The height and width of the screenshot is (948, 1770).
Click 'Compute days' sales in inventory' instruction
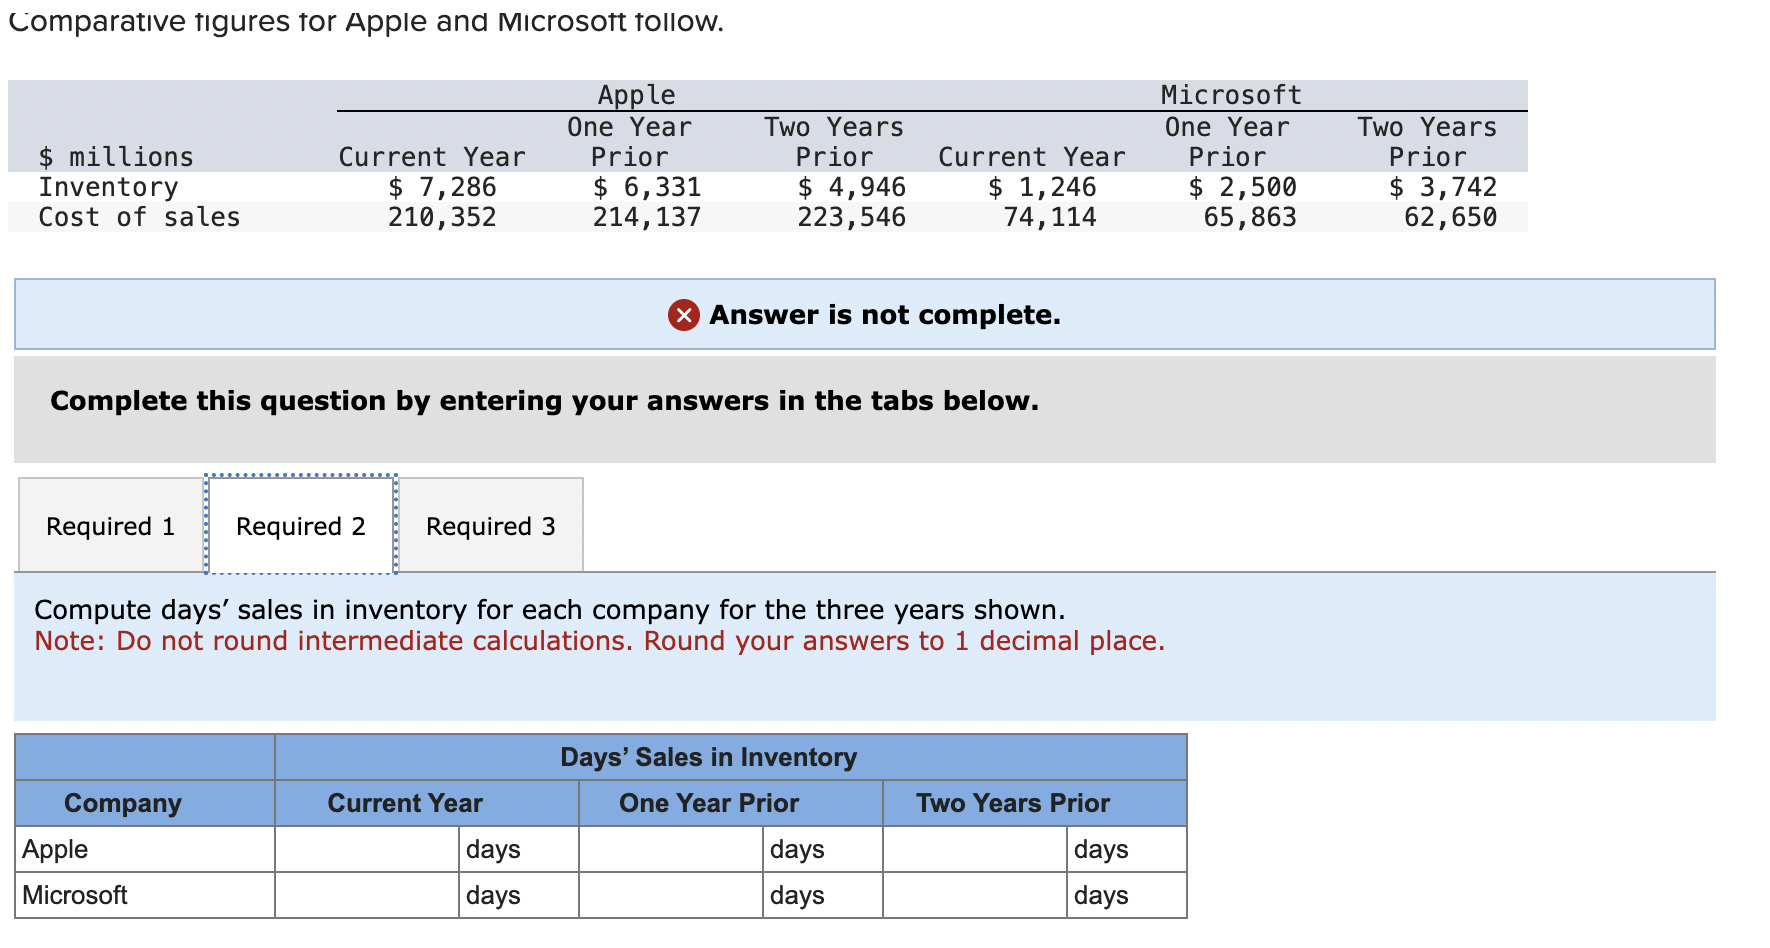550,609
